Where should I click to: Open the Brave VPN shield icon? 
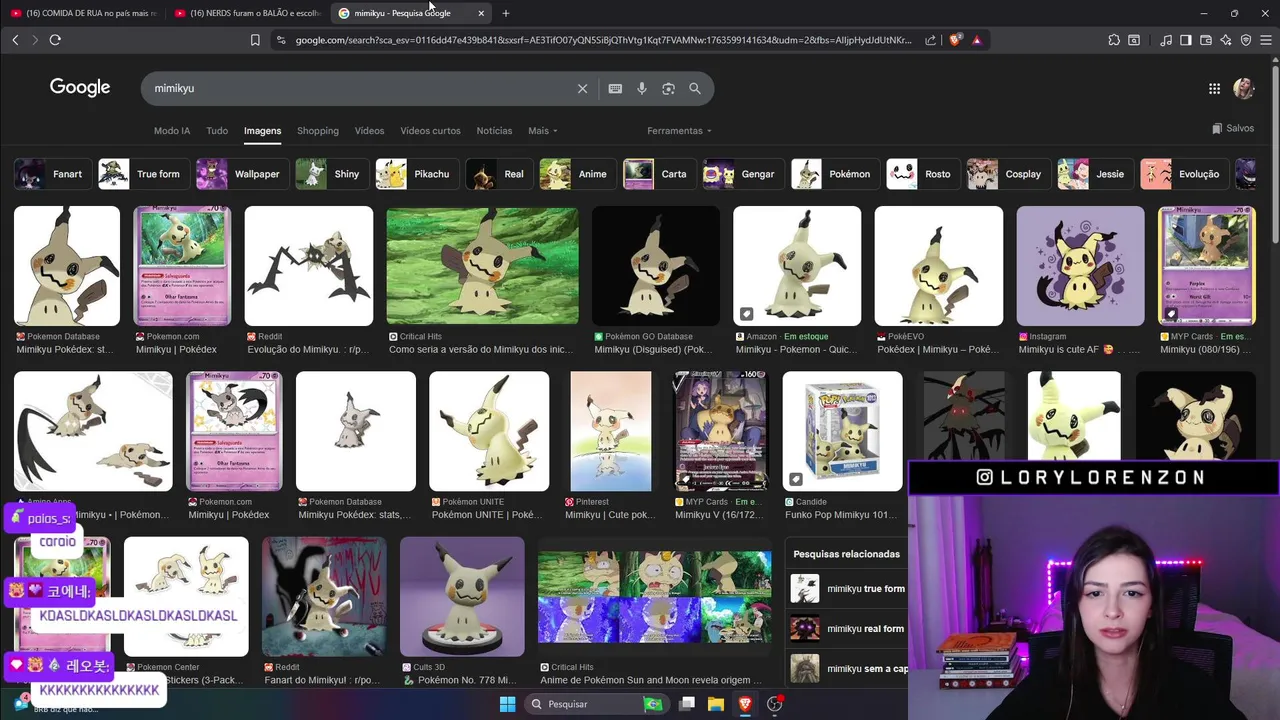(x=1246, y=40)
